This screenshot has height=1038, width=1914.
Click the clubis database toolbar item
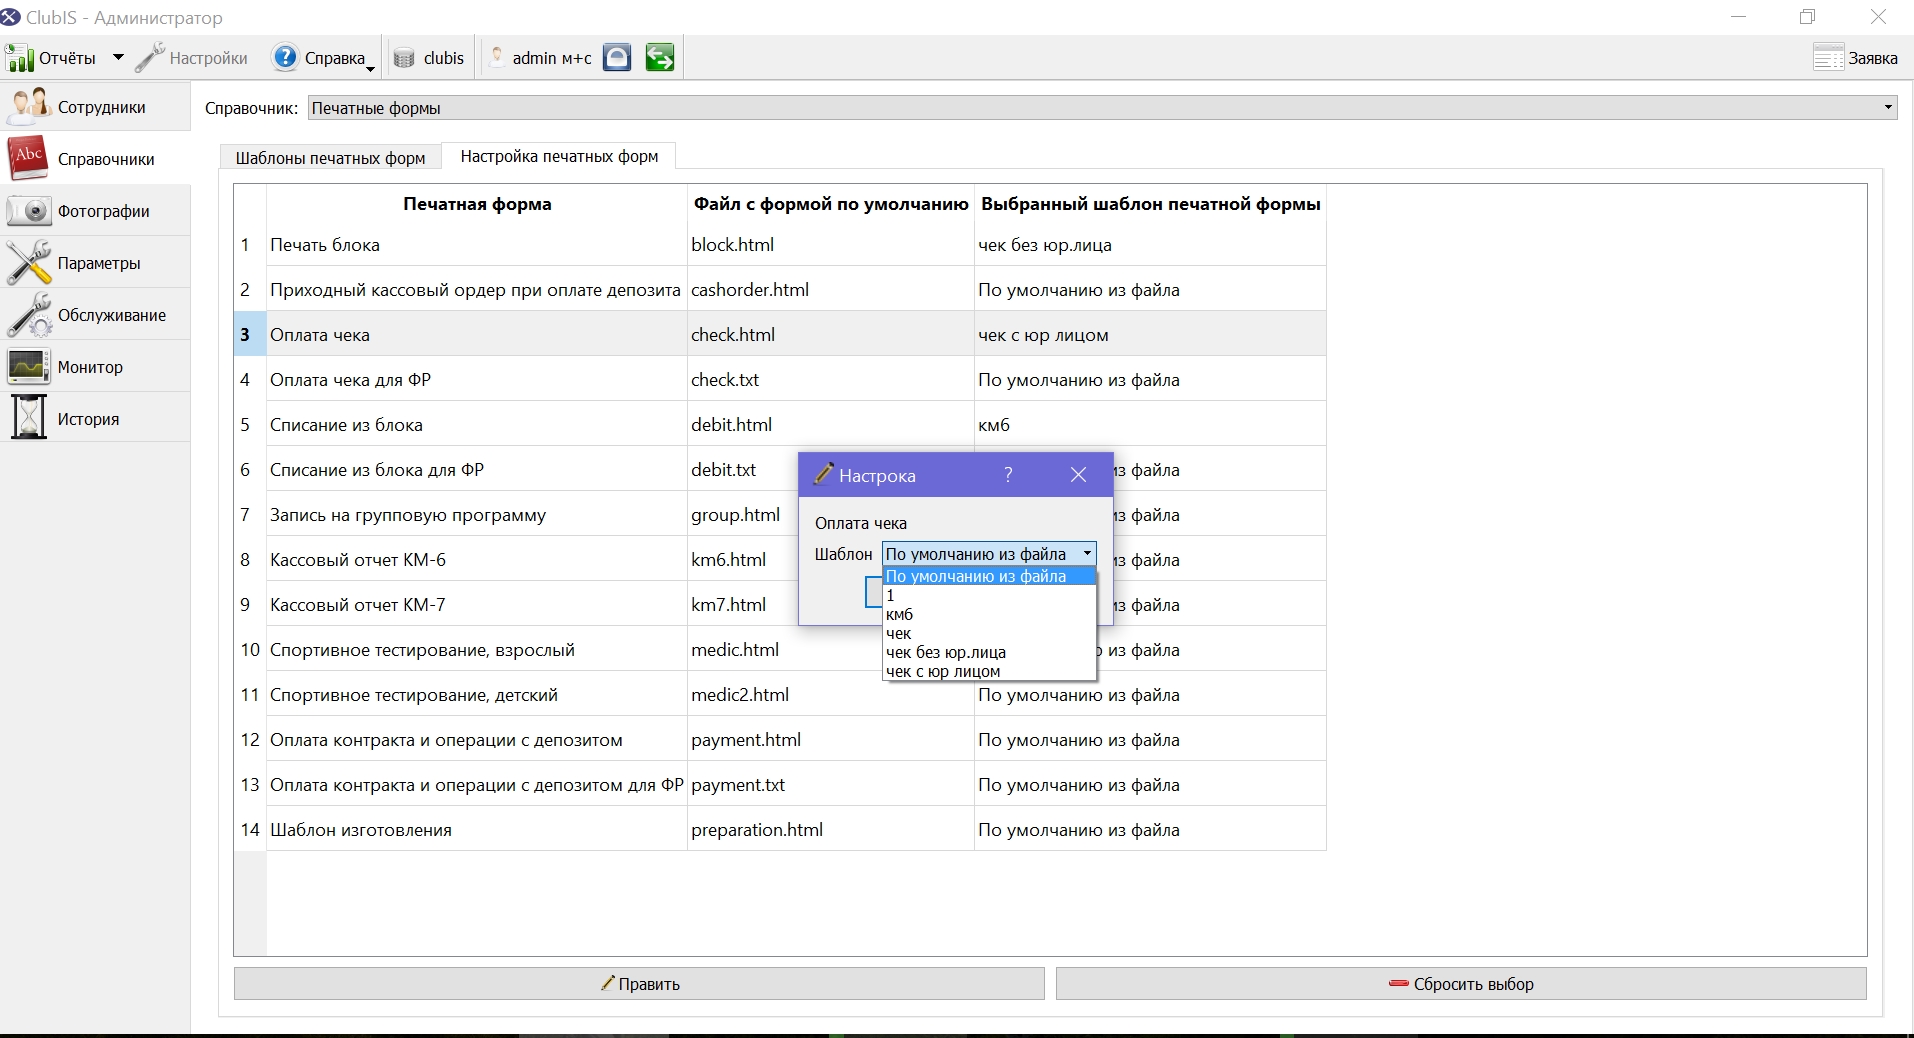click(x=429, y=58)
